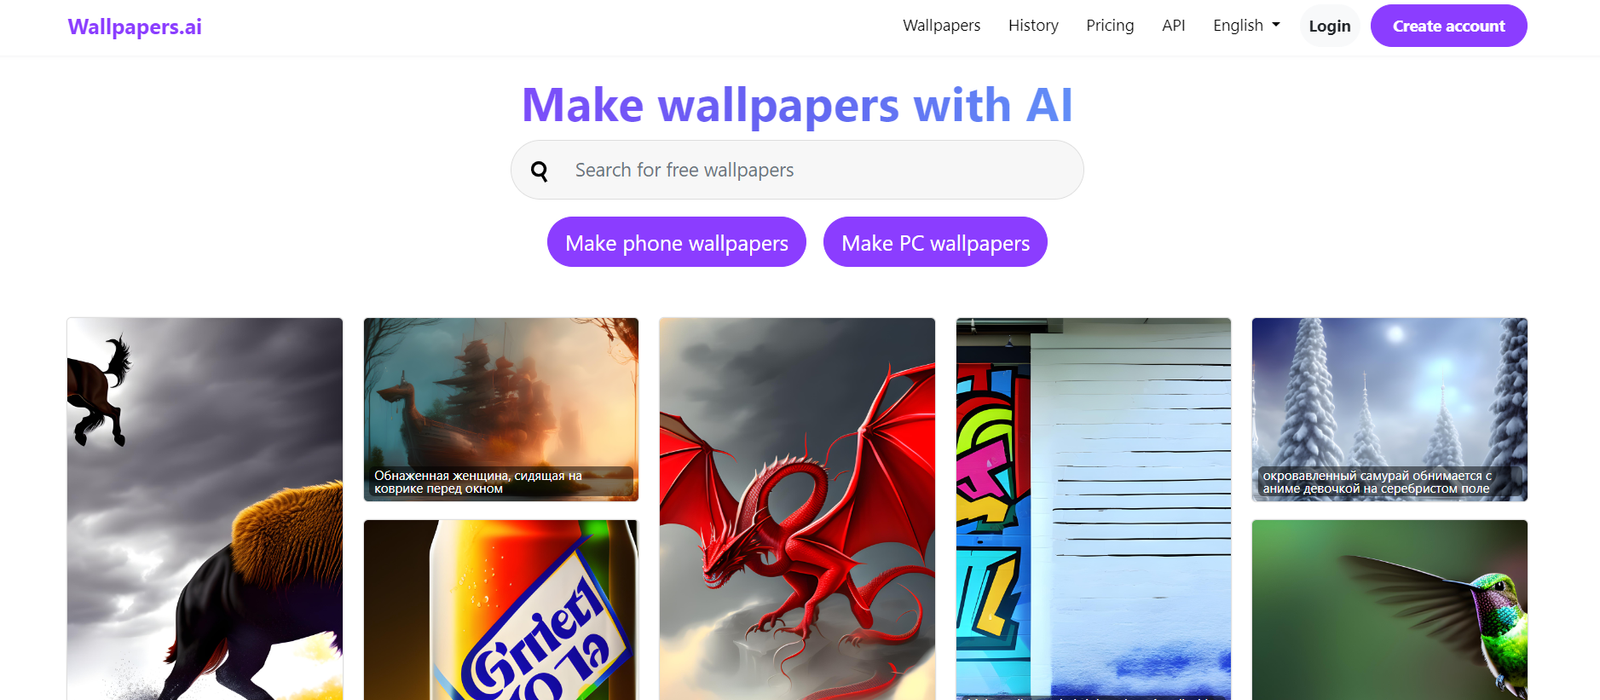Click the magnifying glass search icon
The width and height of the screenshot is (1600, 700).
(x=539, y=171)
